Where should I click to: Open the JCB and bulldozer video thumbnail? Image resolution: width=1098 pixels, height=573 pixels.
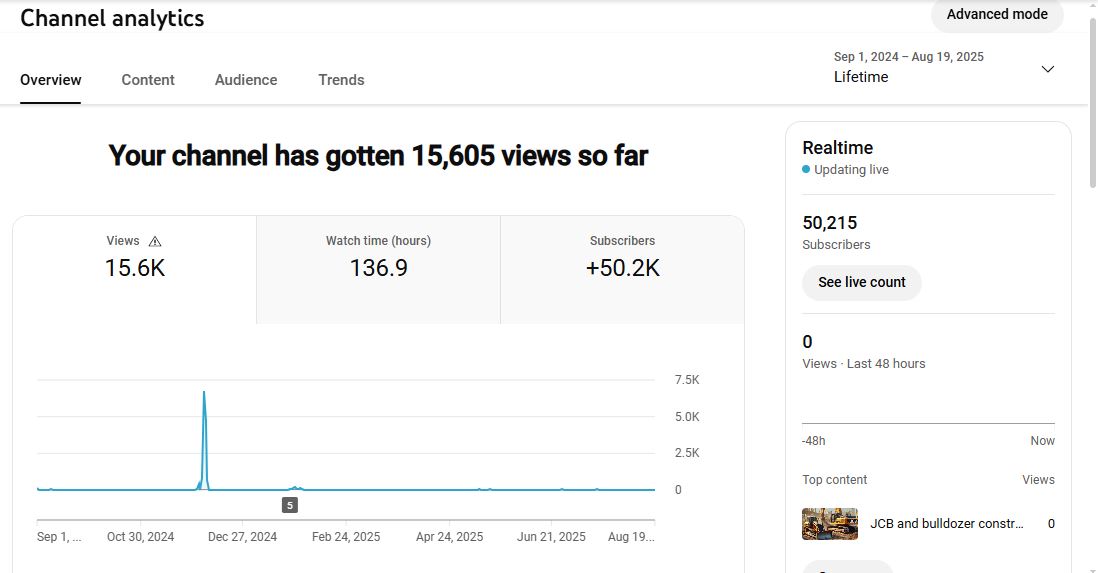tap(830, 523)
